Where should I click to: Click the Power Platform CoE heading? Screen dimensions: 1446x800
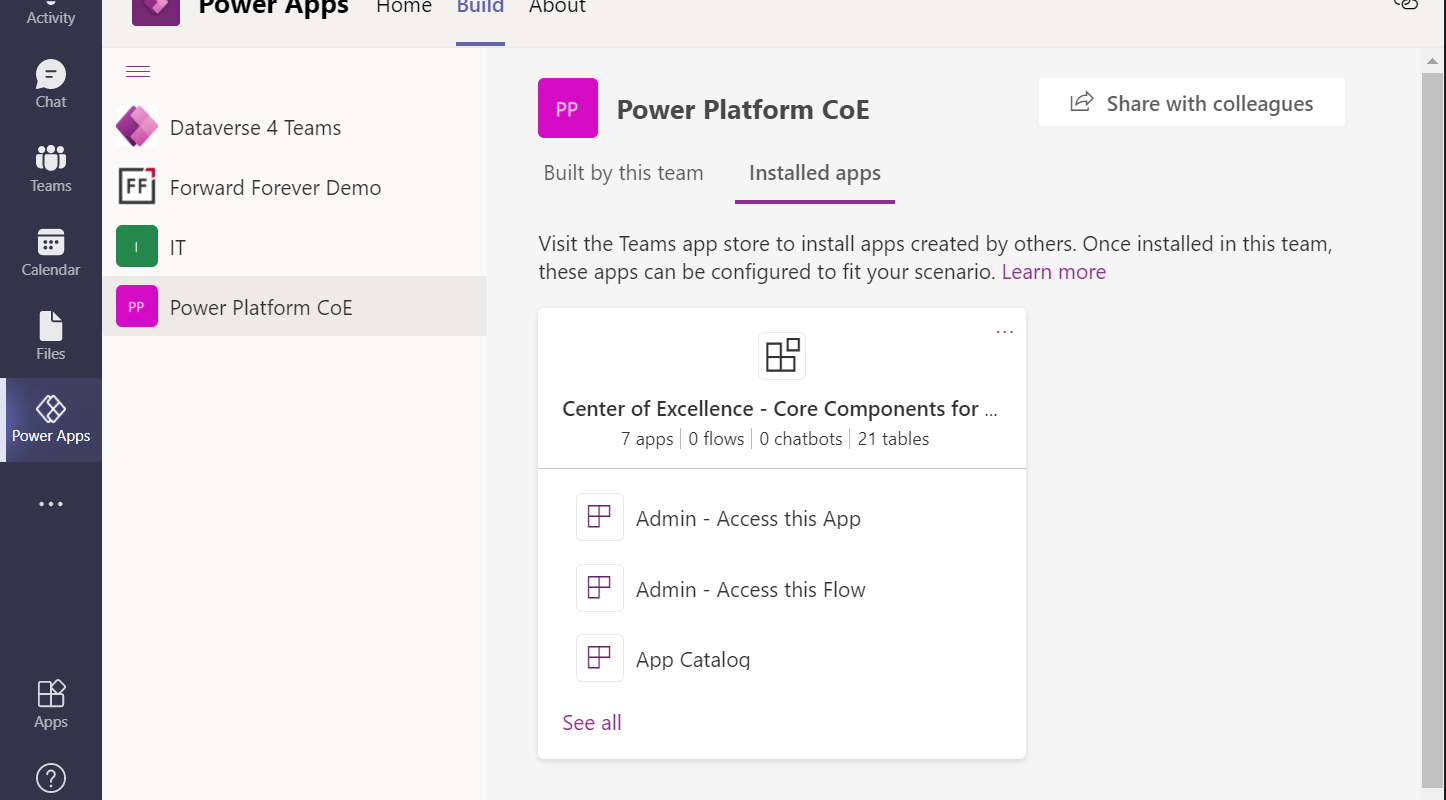point(743,109)
